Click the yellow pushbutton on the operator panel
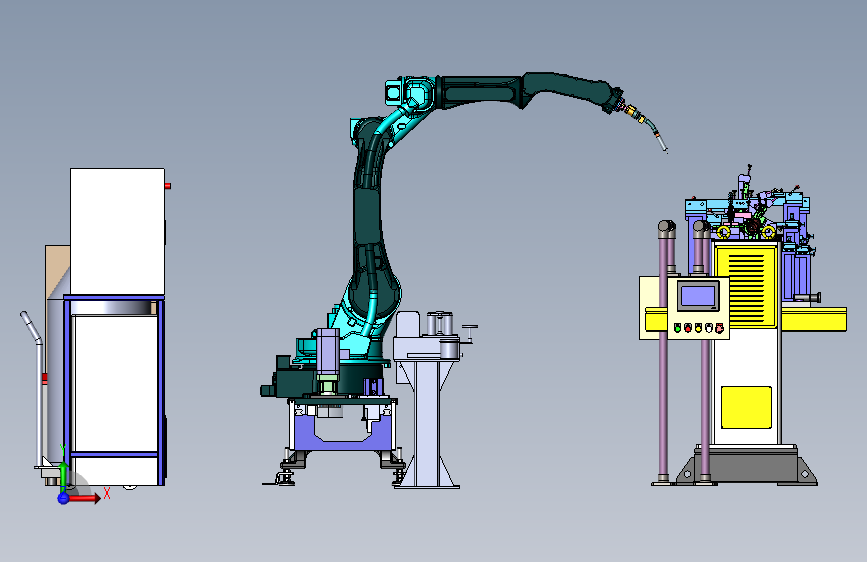The width and height of the screenshot is (867, 562). pyautogui.click(x=698, y=328)
